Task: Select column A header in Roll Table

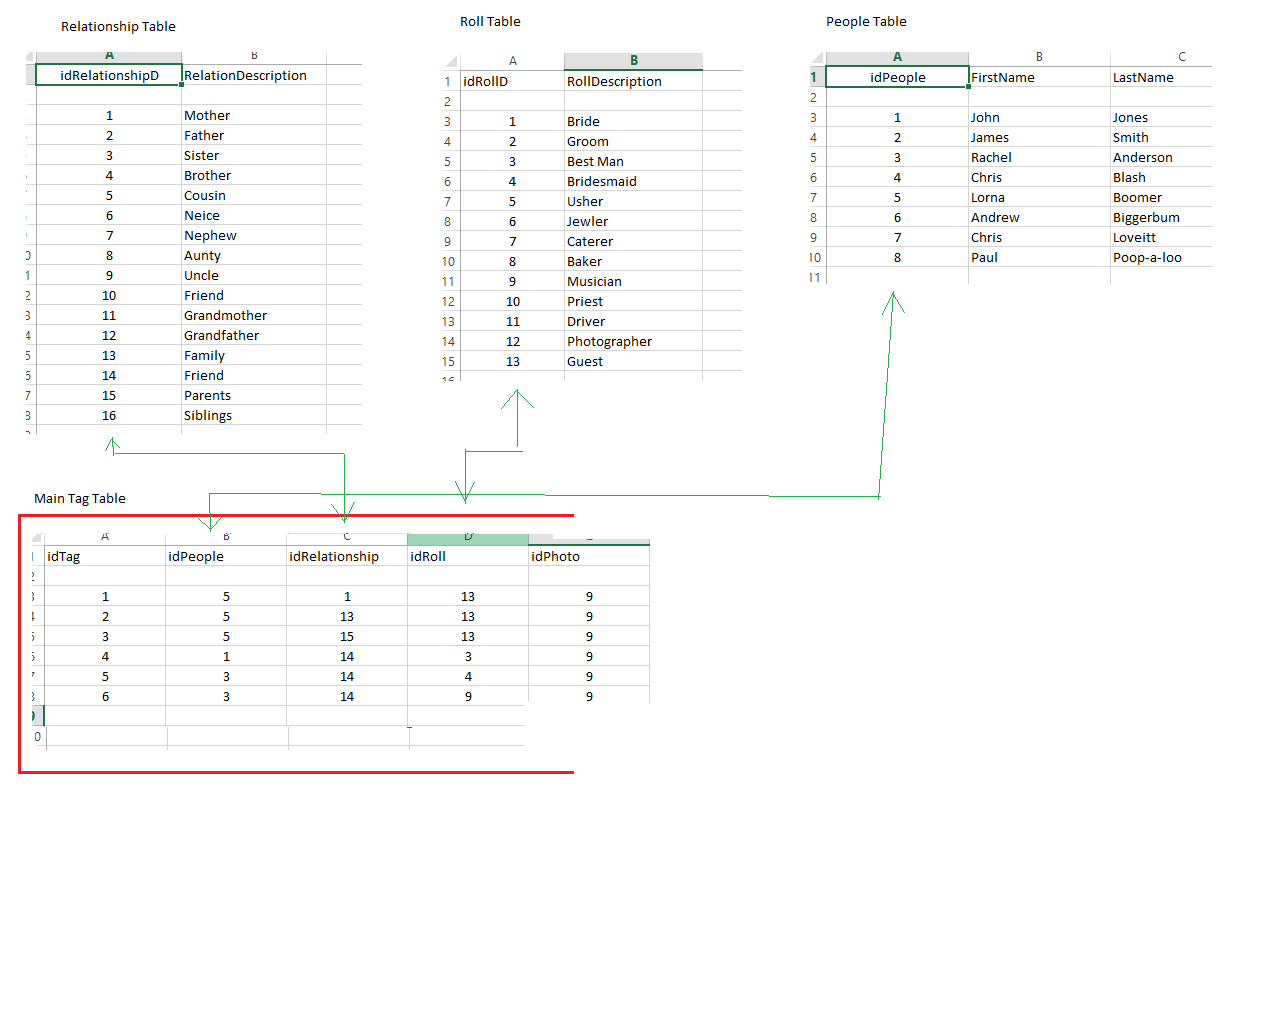Action: point(512,61)
